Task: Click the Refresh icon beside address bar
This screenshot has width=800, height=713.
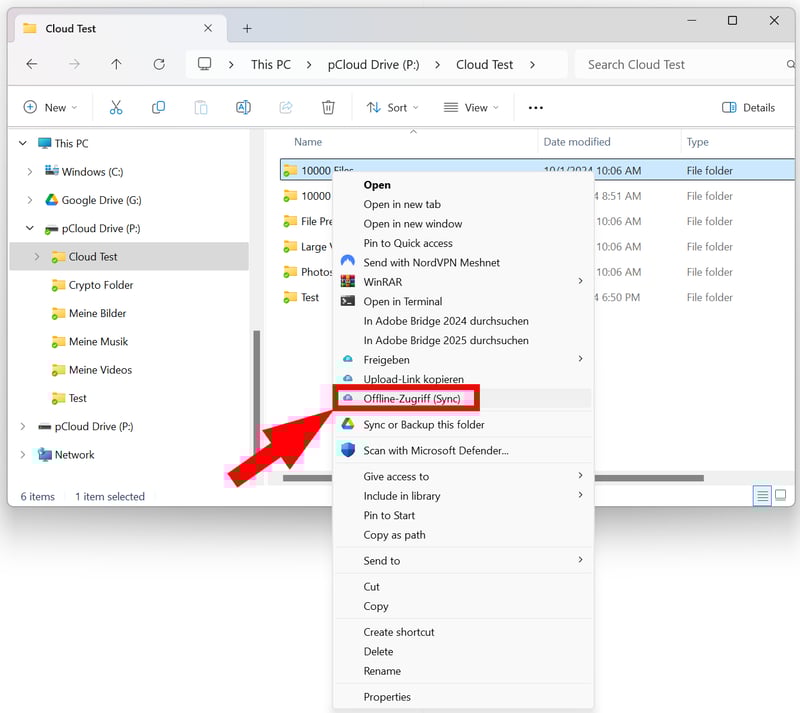Action: click(x=159, y=64)
